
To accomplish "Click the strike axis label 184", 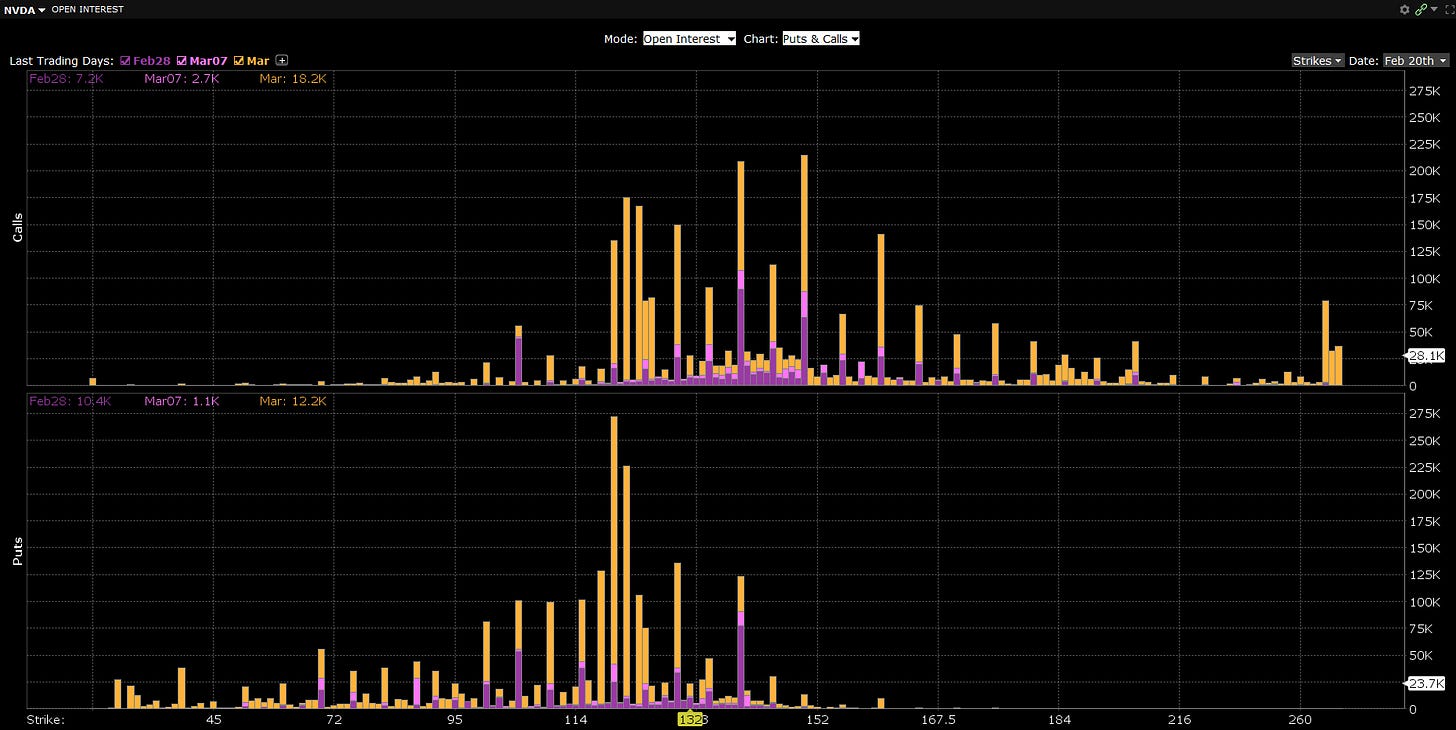I will [1059, 719].
